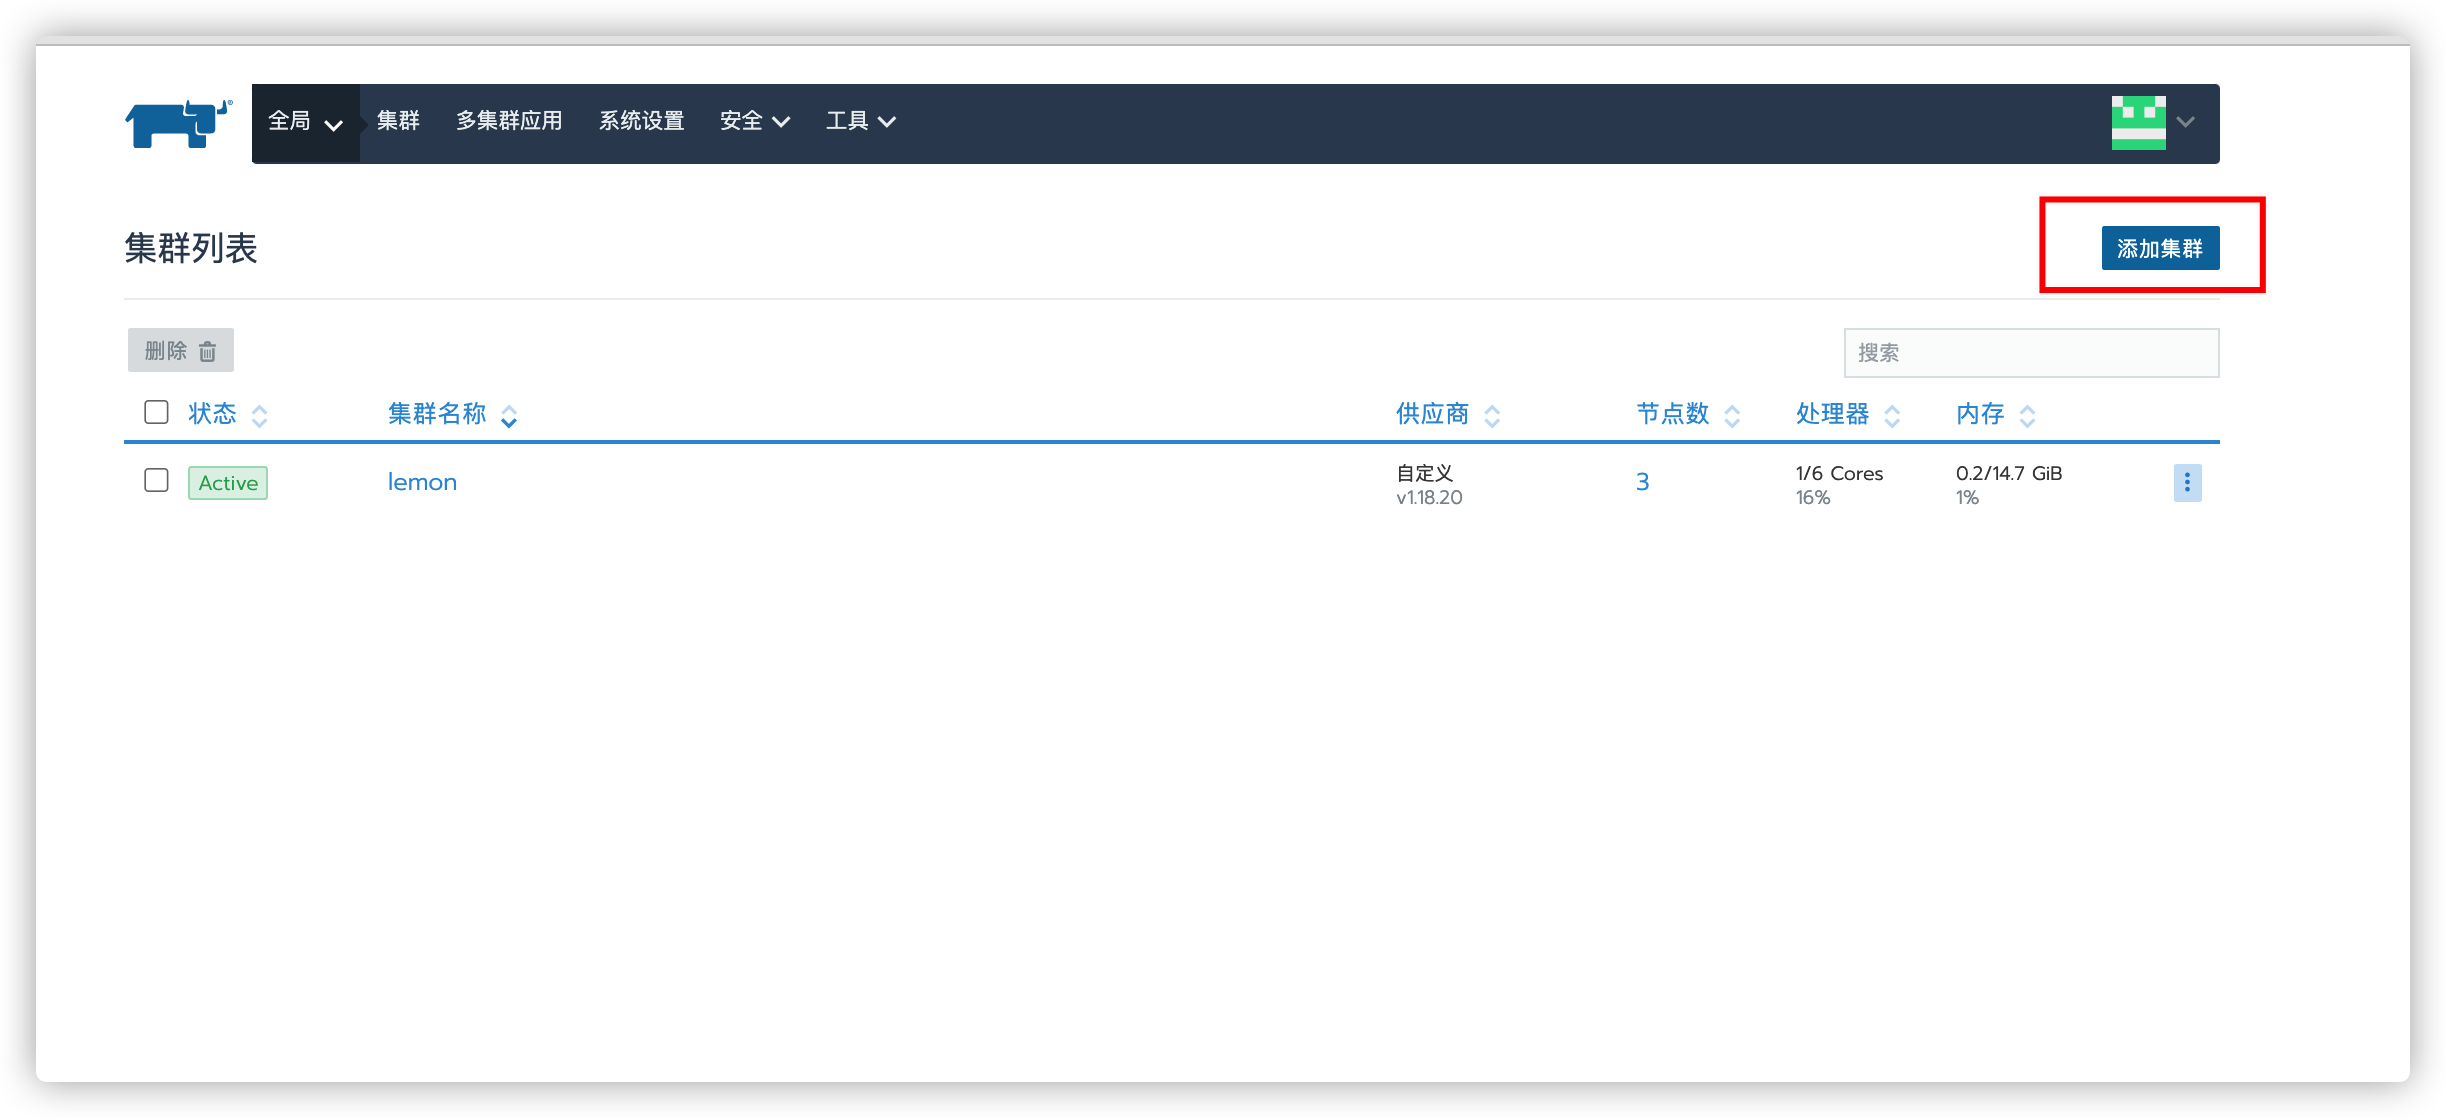Screen dimensions: 2446x1118
Task: Click the 添加集群 button
Action: click(2159, 248)
